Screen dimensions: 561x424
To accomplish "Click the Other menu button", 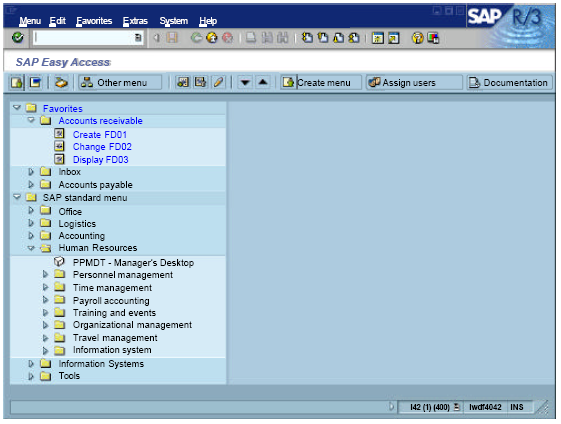I will point(120,83).
